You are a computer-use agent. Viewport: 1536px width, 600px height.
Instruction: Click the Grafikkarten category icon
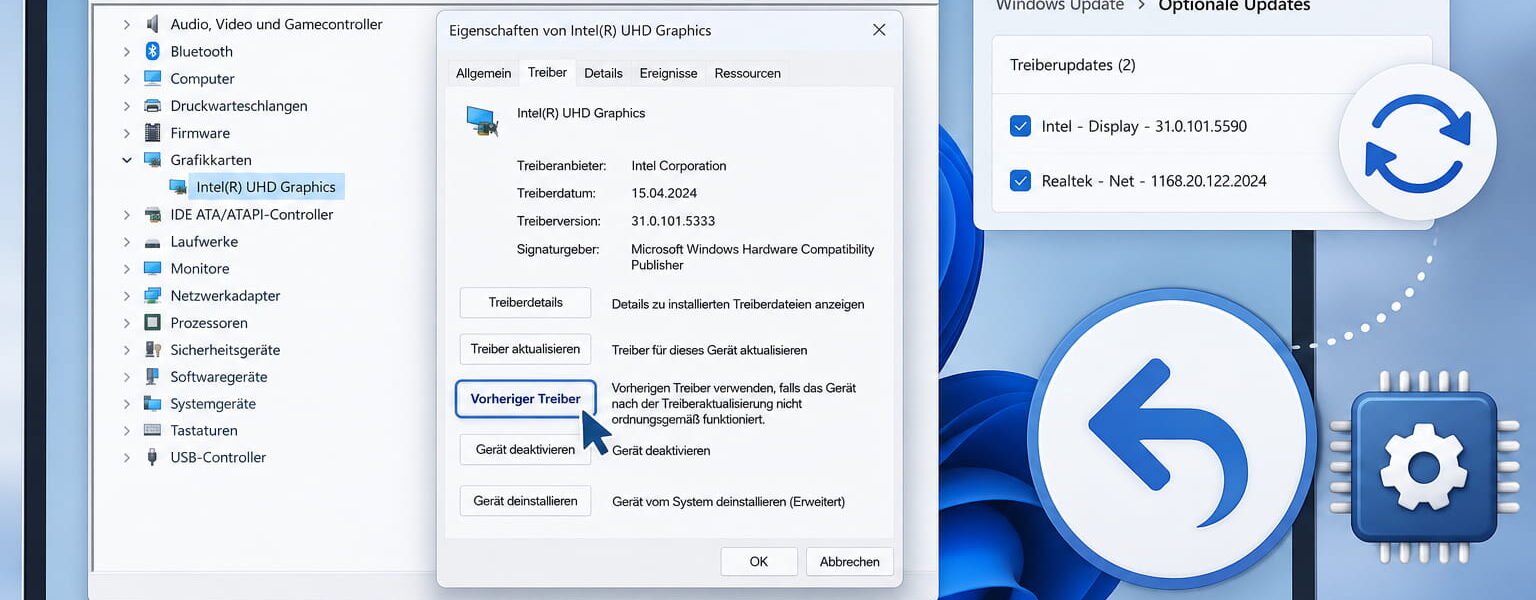(x=152, y=159)
